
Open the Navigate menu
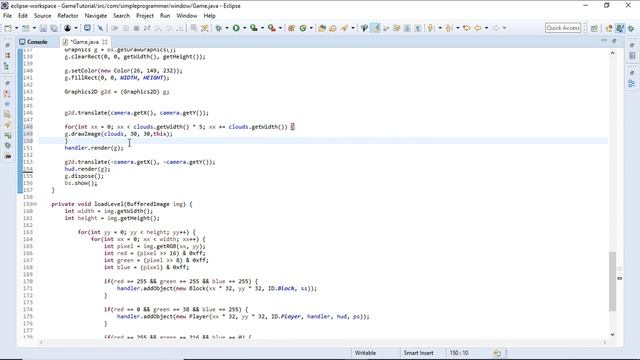click(x=96, y=16)
